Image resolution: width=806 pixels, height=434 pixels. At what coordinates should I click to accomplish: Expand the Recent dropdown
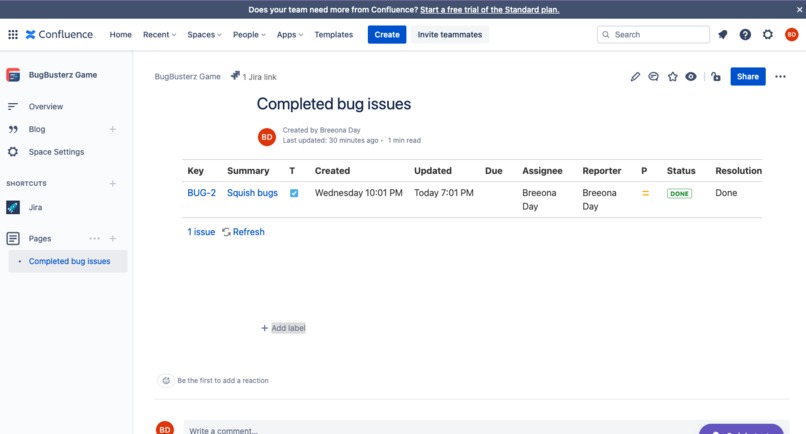coord(159,34)
